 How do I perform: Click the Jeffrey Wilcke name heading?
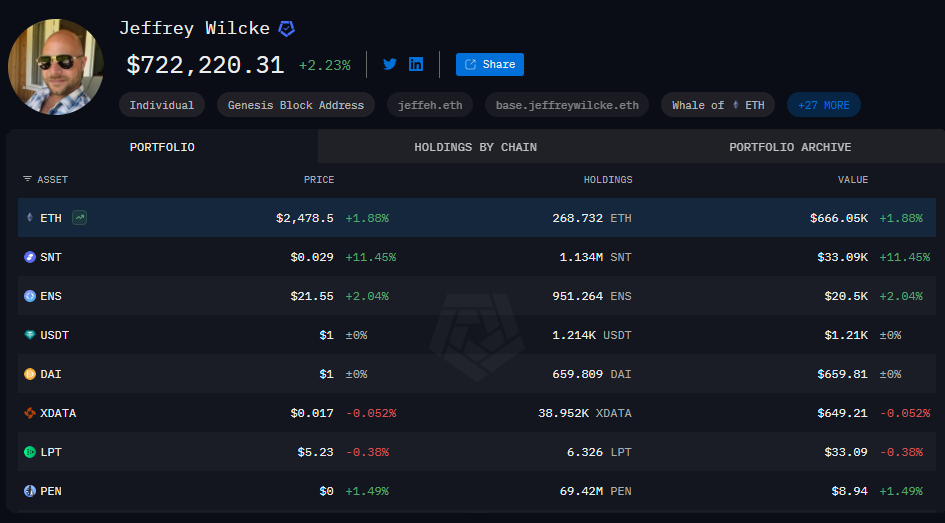click(x=194, y=28)
